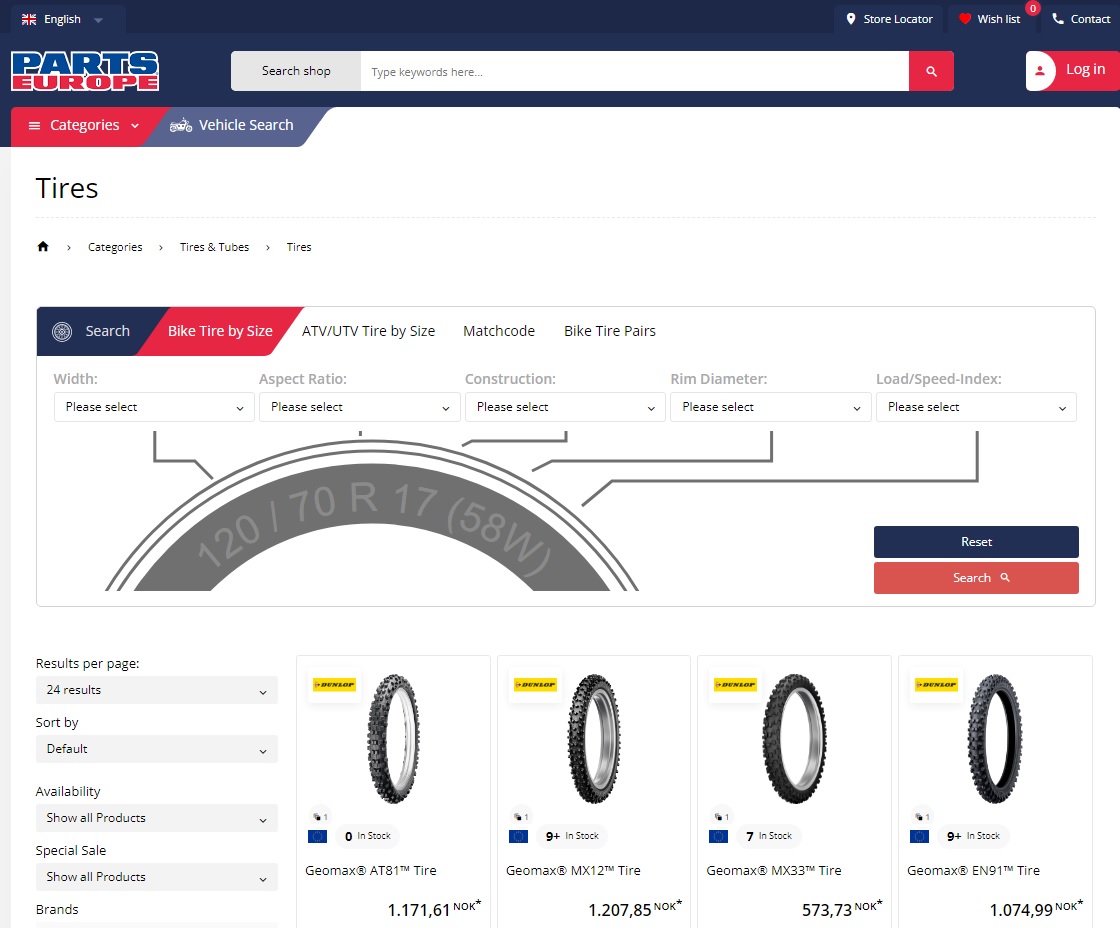Open the Special Sale dropdown

[156, 877]
